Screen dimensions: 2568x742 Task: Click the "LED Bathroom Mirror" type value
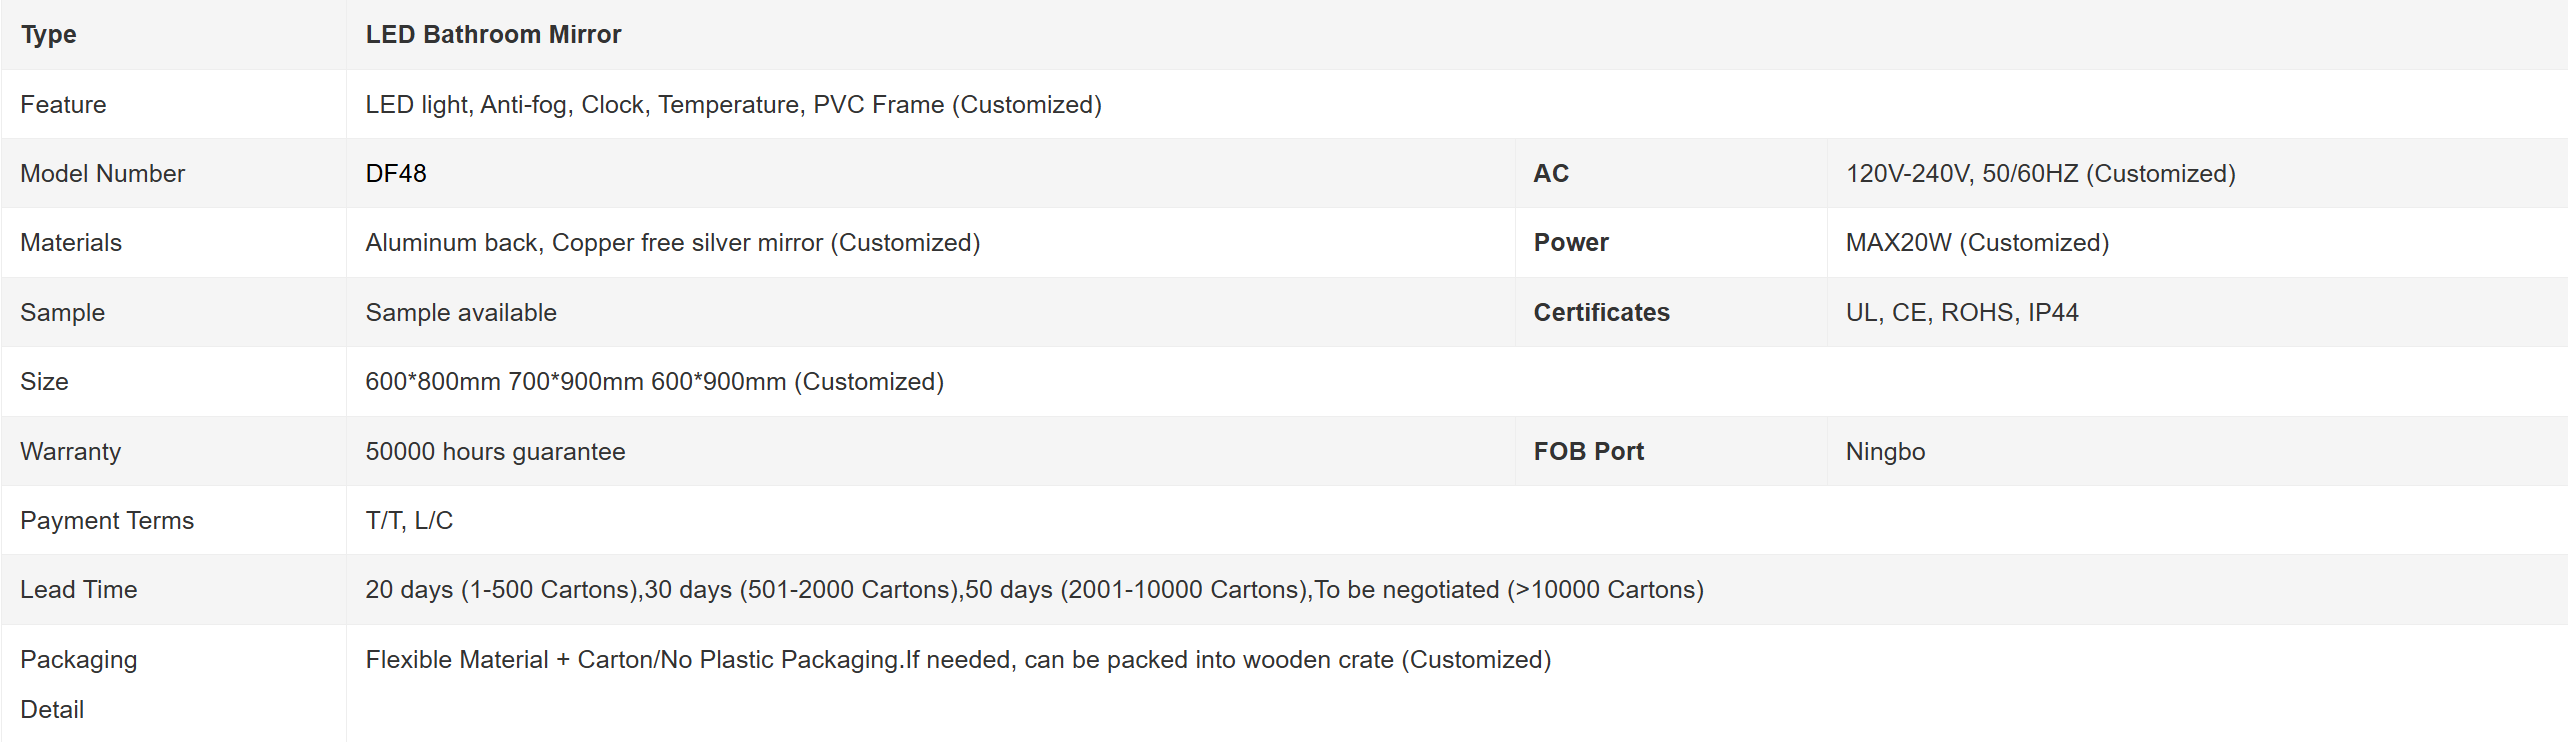pyautogui.click(x=493, y=35)
